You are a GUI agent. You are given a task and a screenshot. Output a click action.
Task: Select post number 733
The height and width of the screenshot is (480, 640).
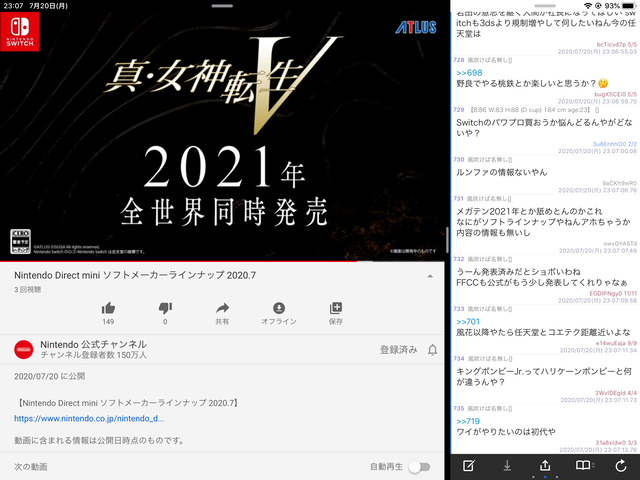pyautogui.click(x=459, y=309)
